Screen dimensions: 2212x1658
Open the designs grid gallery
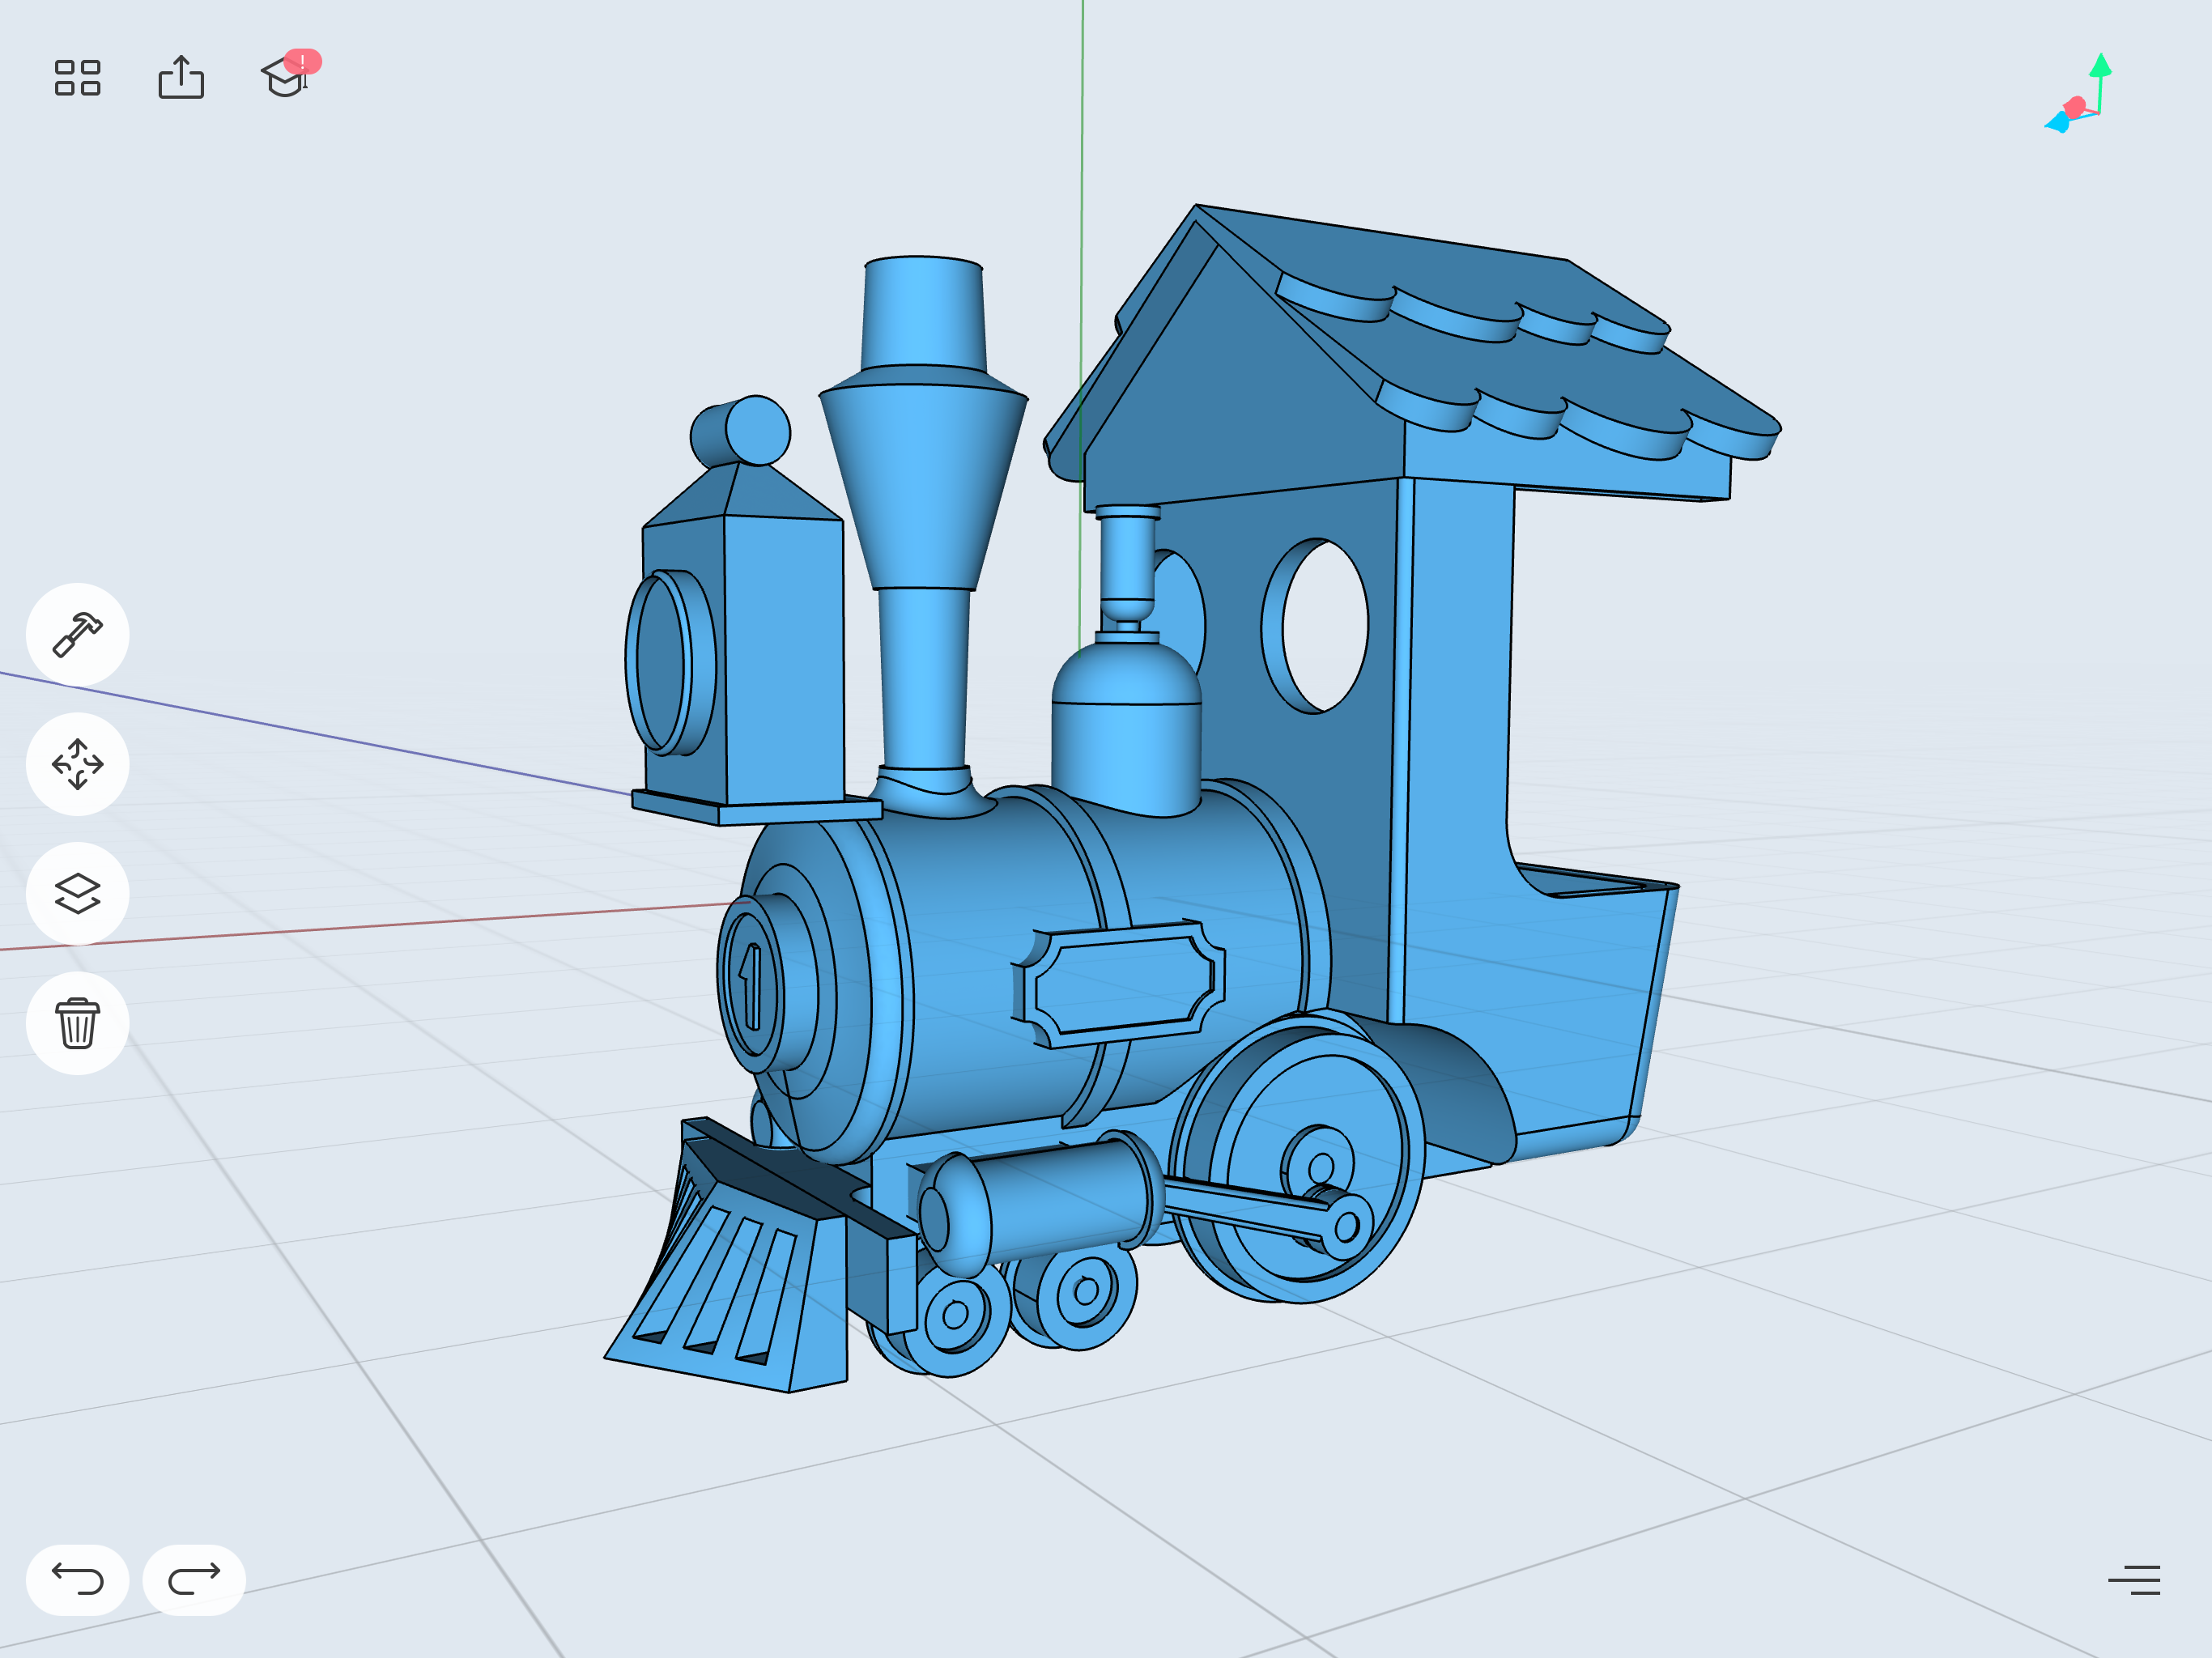(77, 77)
